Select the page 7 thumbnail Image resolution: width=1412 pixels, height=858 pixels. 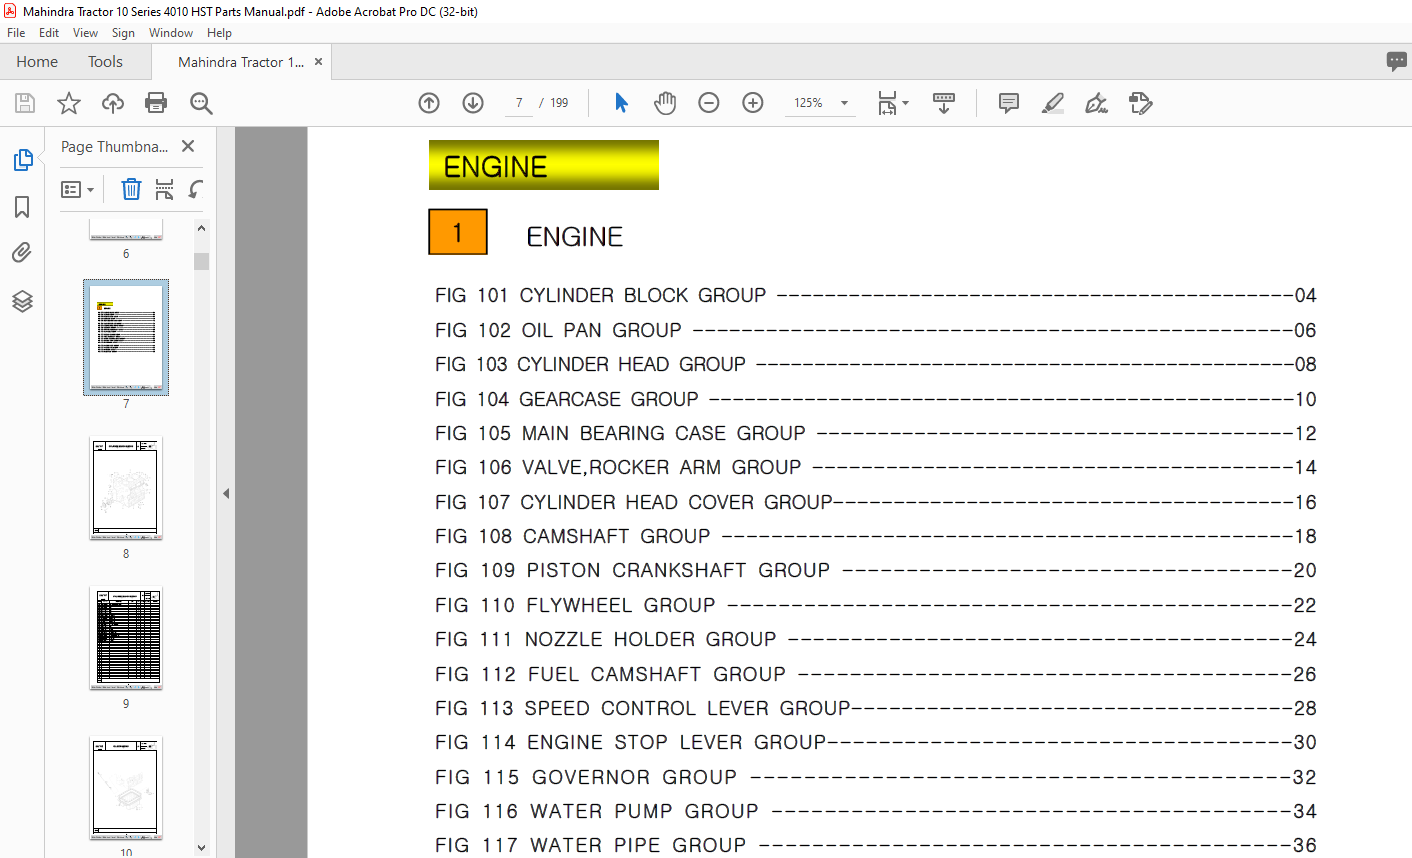(126, 337)
